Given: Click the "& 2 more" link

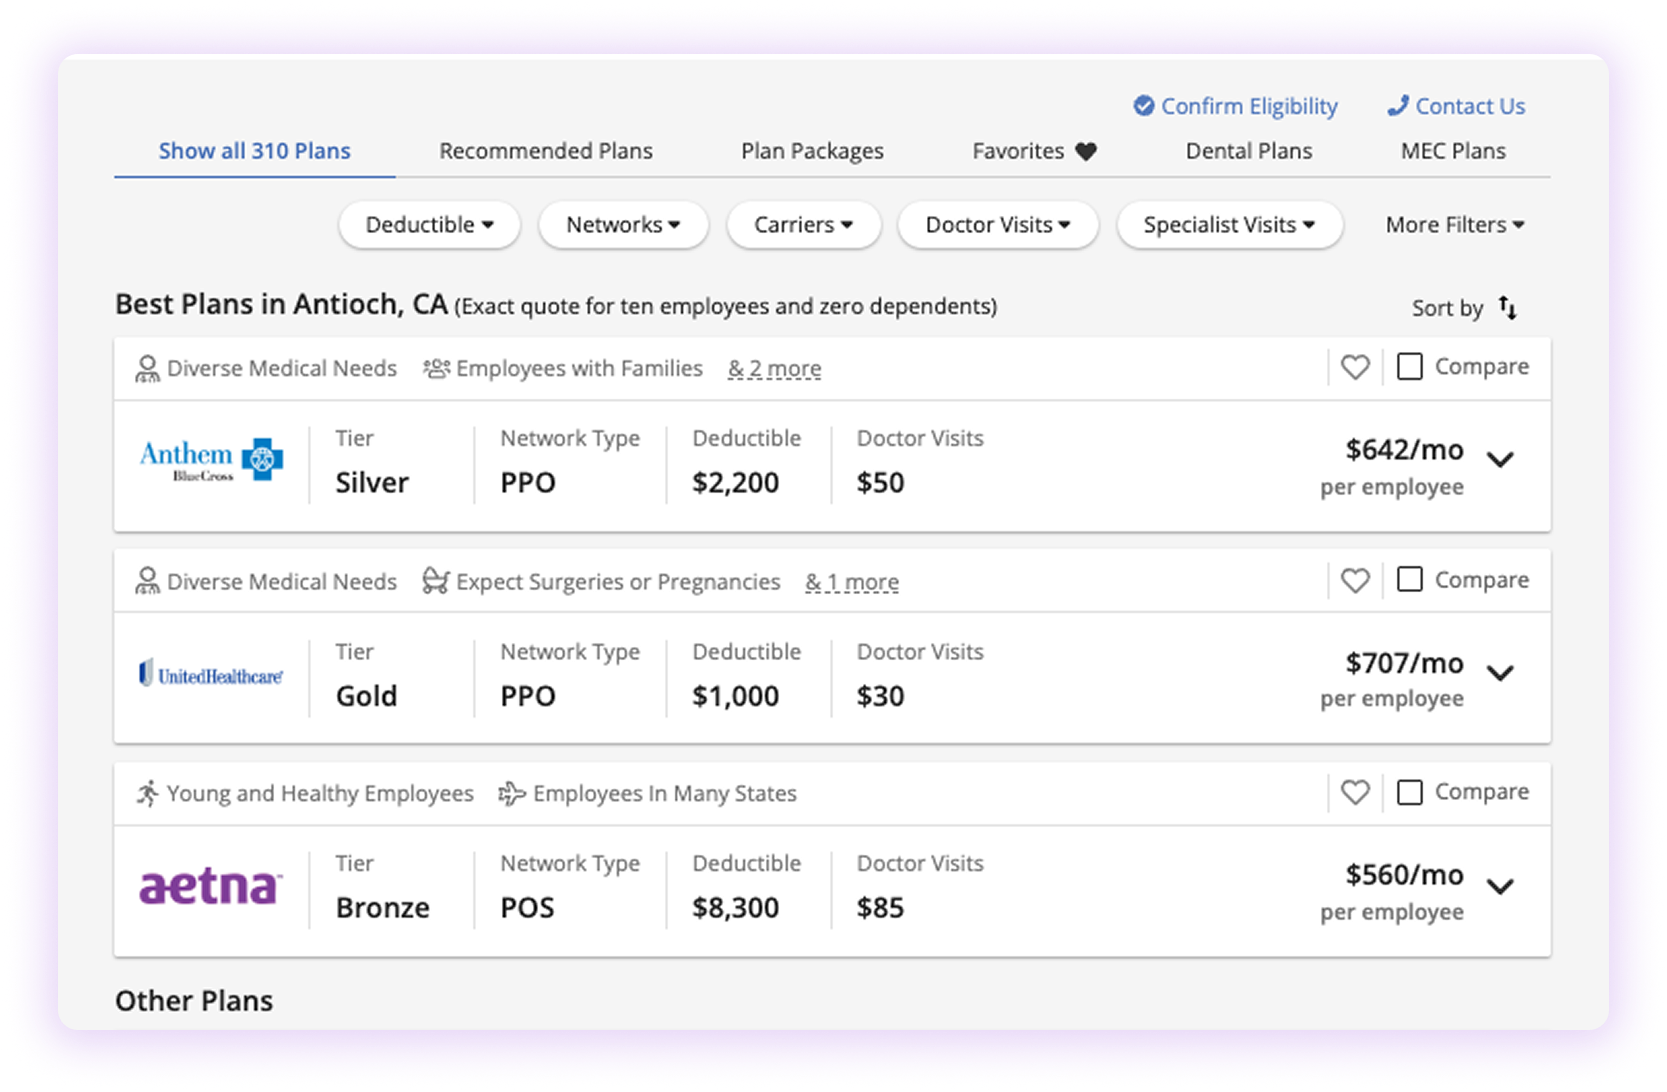Looking at the screenshot, I should (x=774, y=369).
